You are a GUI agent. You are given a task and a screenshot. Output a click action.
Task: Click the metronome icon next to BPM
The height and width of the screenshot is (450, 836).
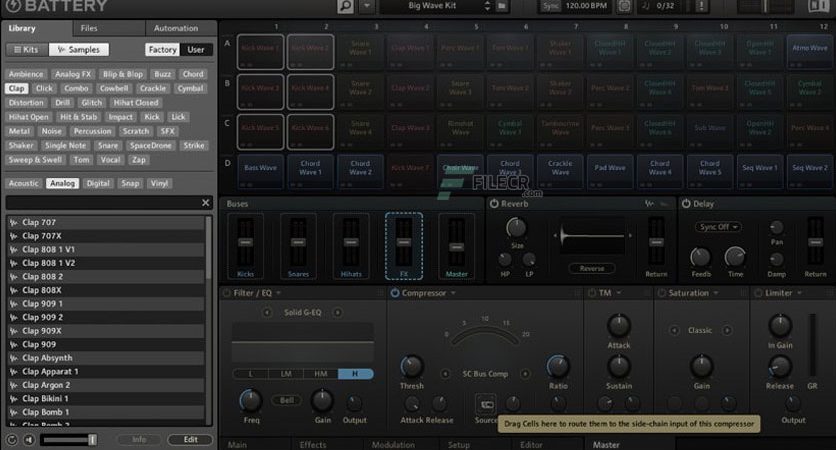click(624, 6)
